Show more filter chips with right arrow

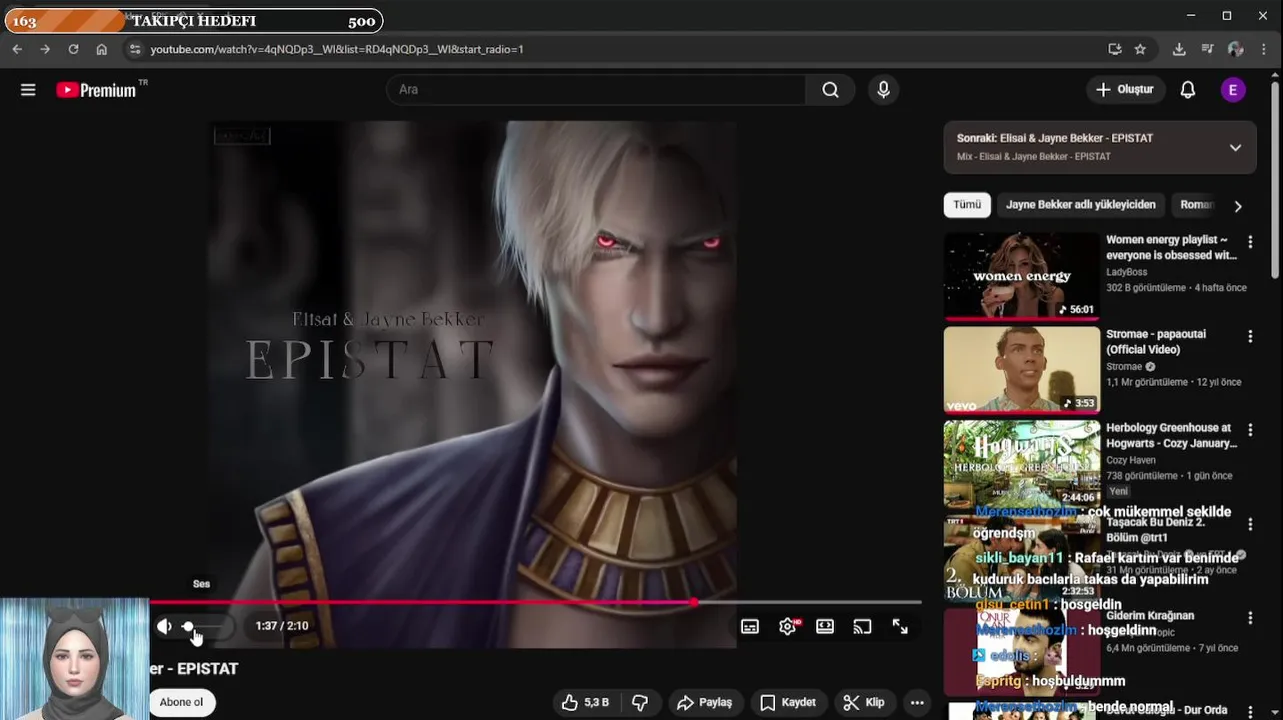(x=1237, y=206)
